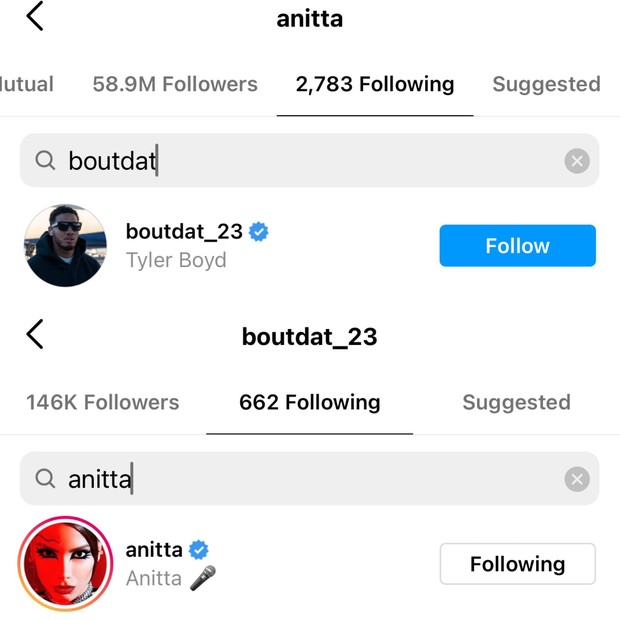The image size is (620, 620).
Task: Tap the verified badge next to anitta
Action: 199,550
